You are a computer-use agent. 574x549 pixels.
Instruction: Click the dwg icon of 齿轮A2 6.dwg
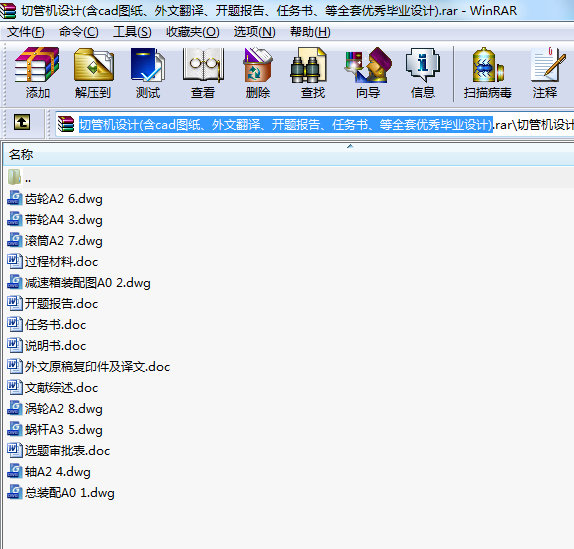pos(15,198)
